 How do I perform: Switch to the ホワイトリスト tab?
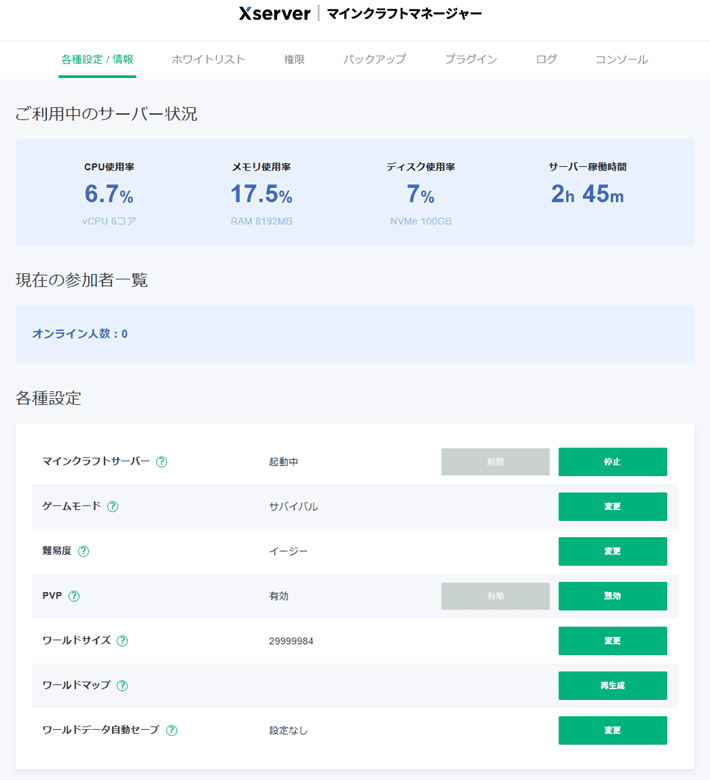tap(208, 60)
